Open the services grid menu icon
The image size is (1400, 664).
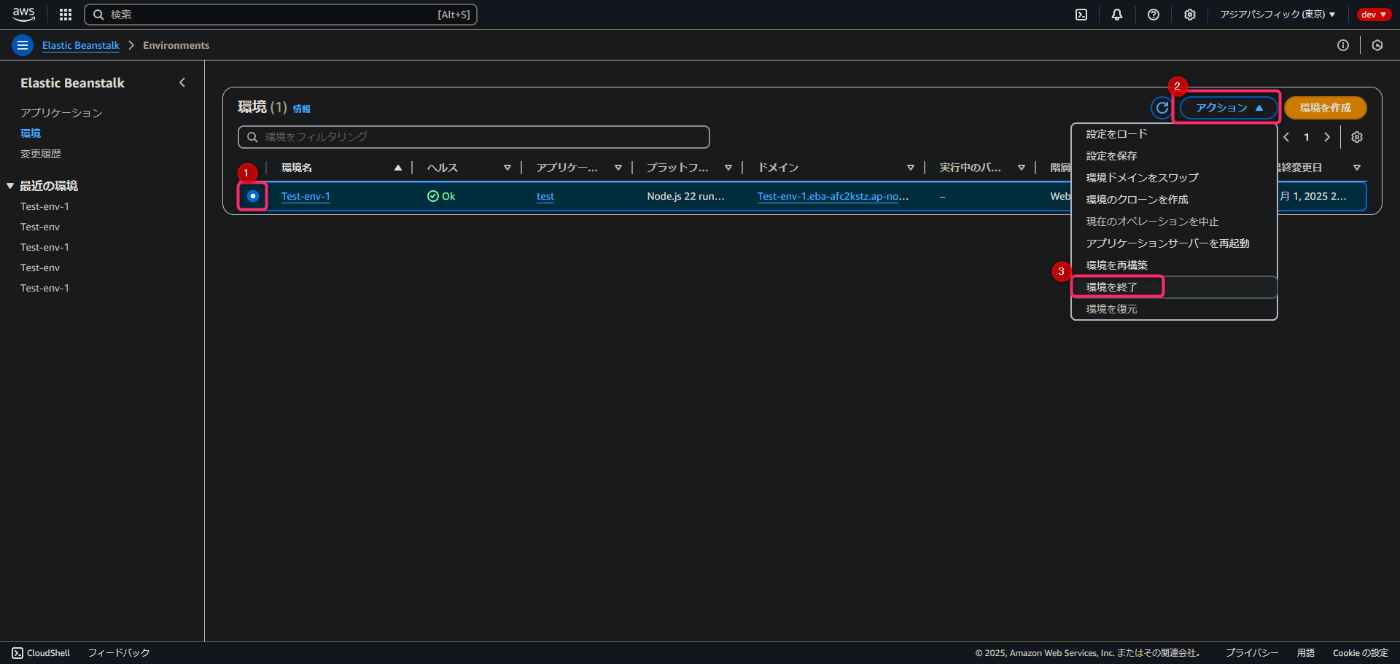coord(66,15)
